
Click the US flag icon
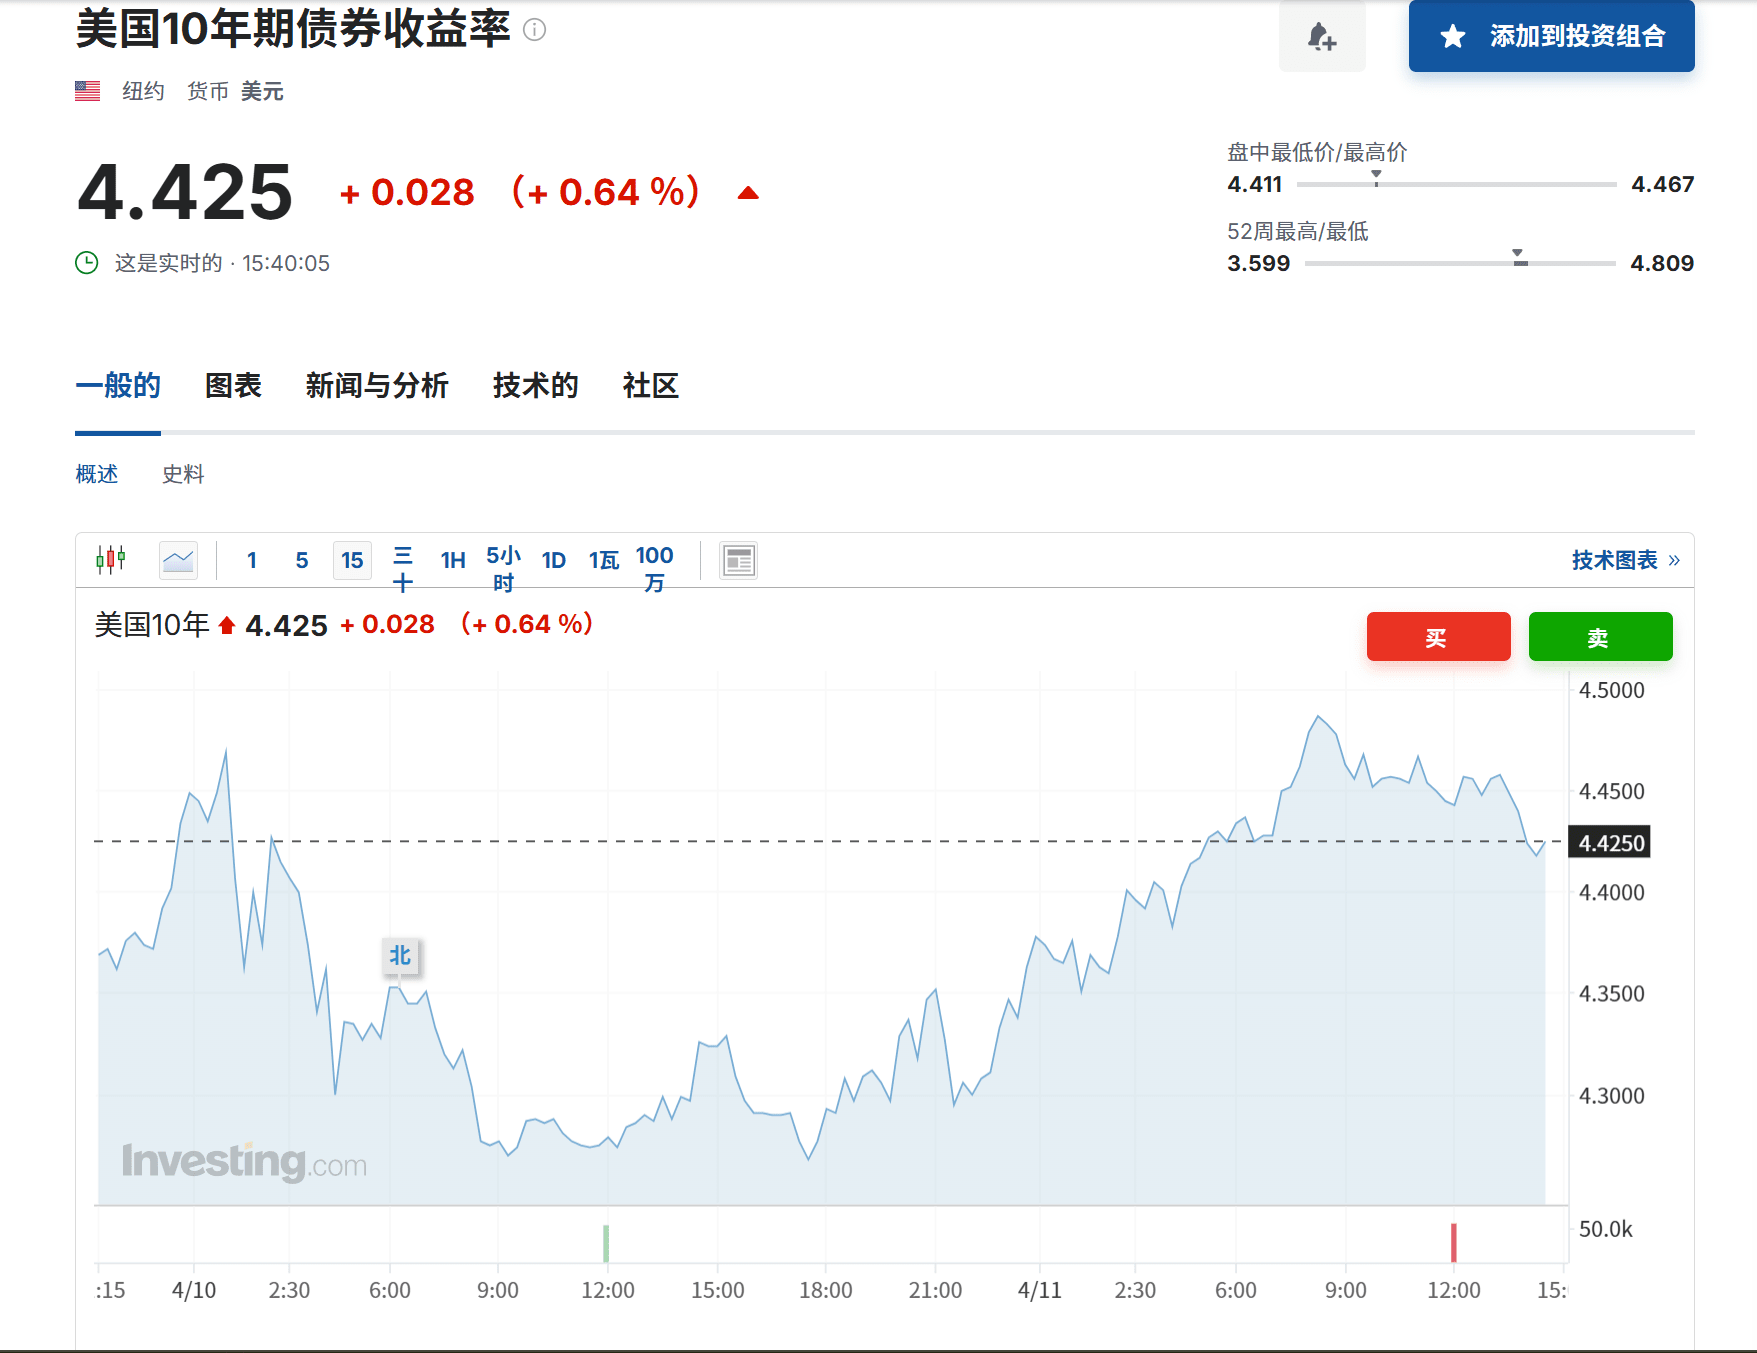88,91
